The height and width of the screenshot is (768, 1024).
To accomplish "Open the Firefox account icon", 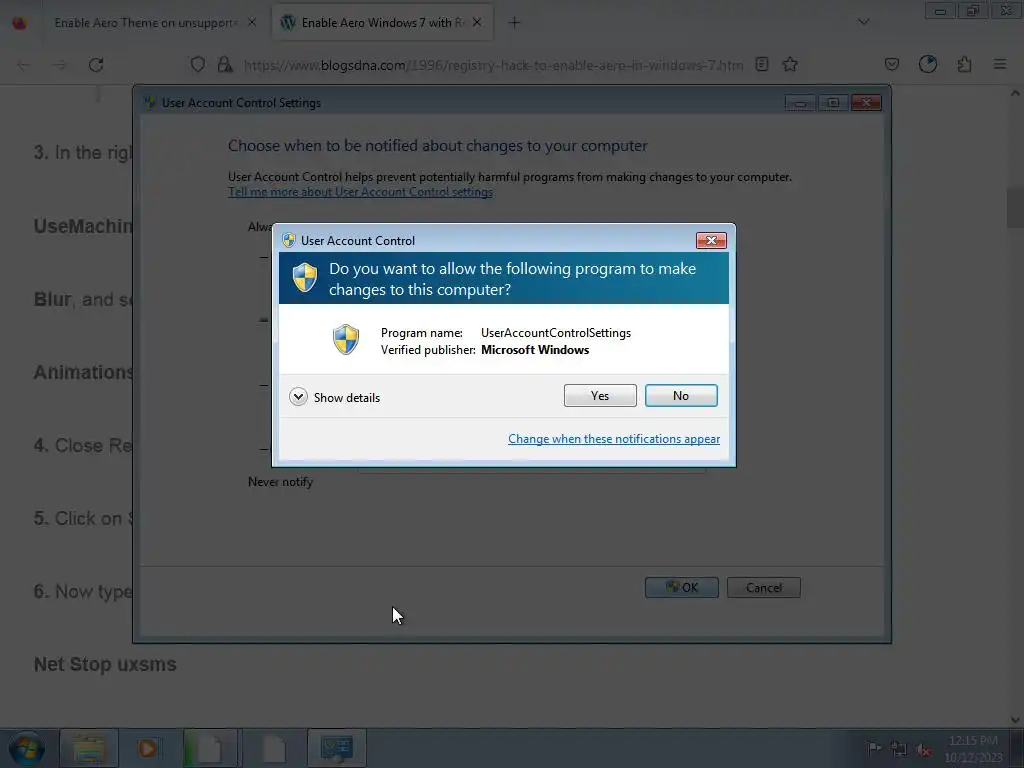I will click(x=927, y=65).
